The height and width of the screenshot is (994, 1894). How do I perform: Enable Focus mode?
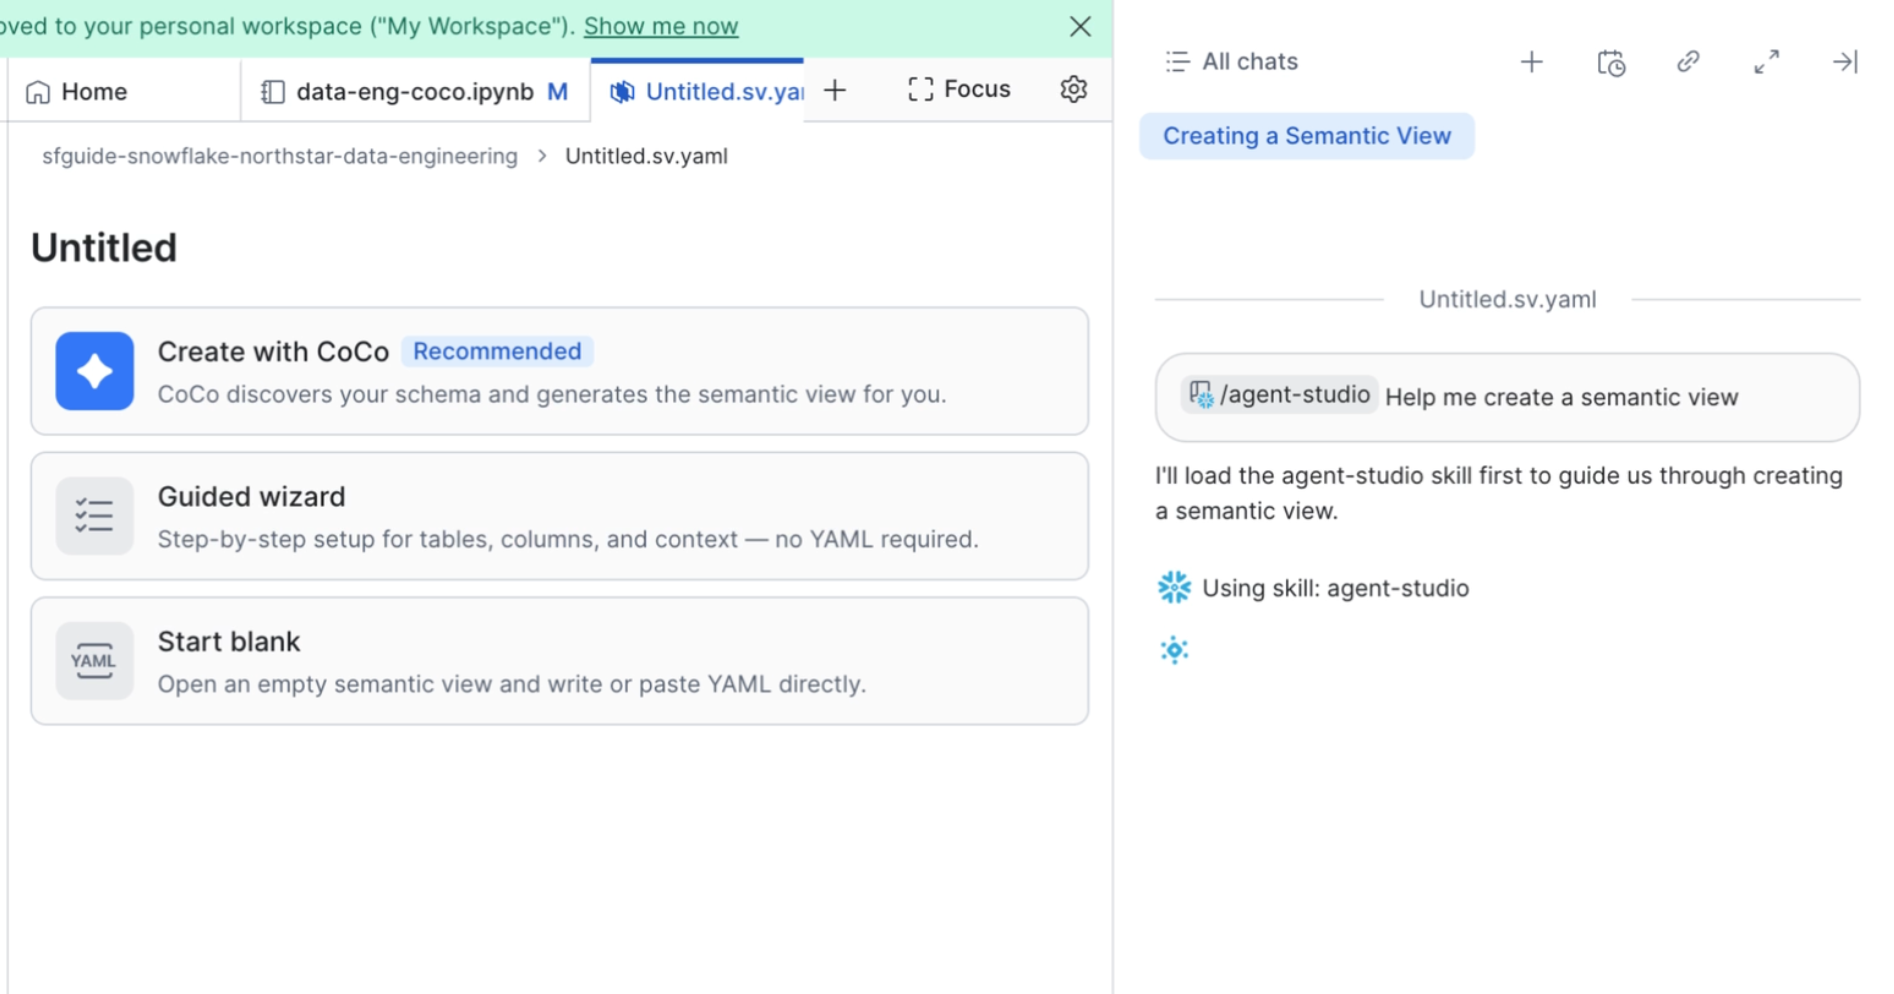tap(959, 89)
